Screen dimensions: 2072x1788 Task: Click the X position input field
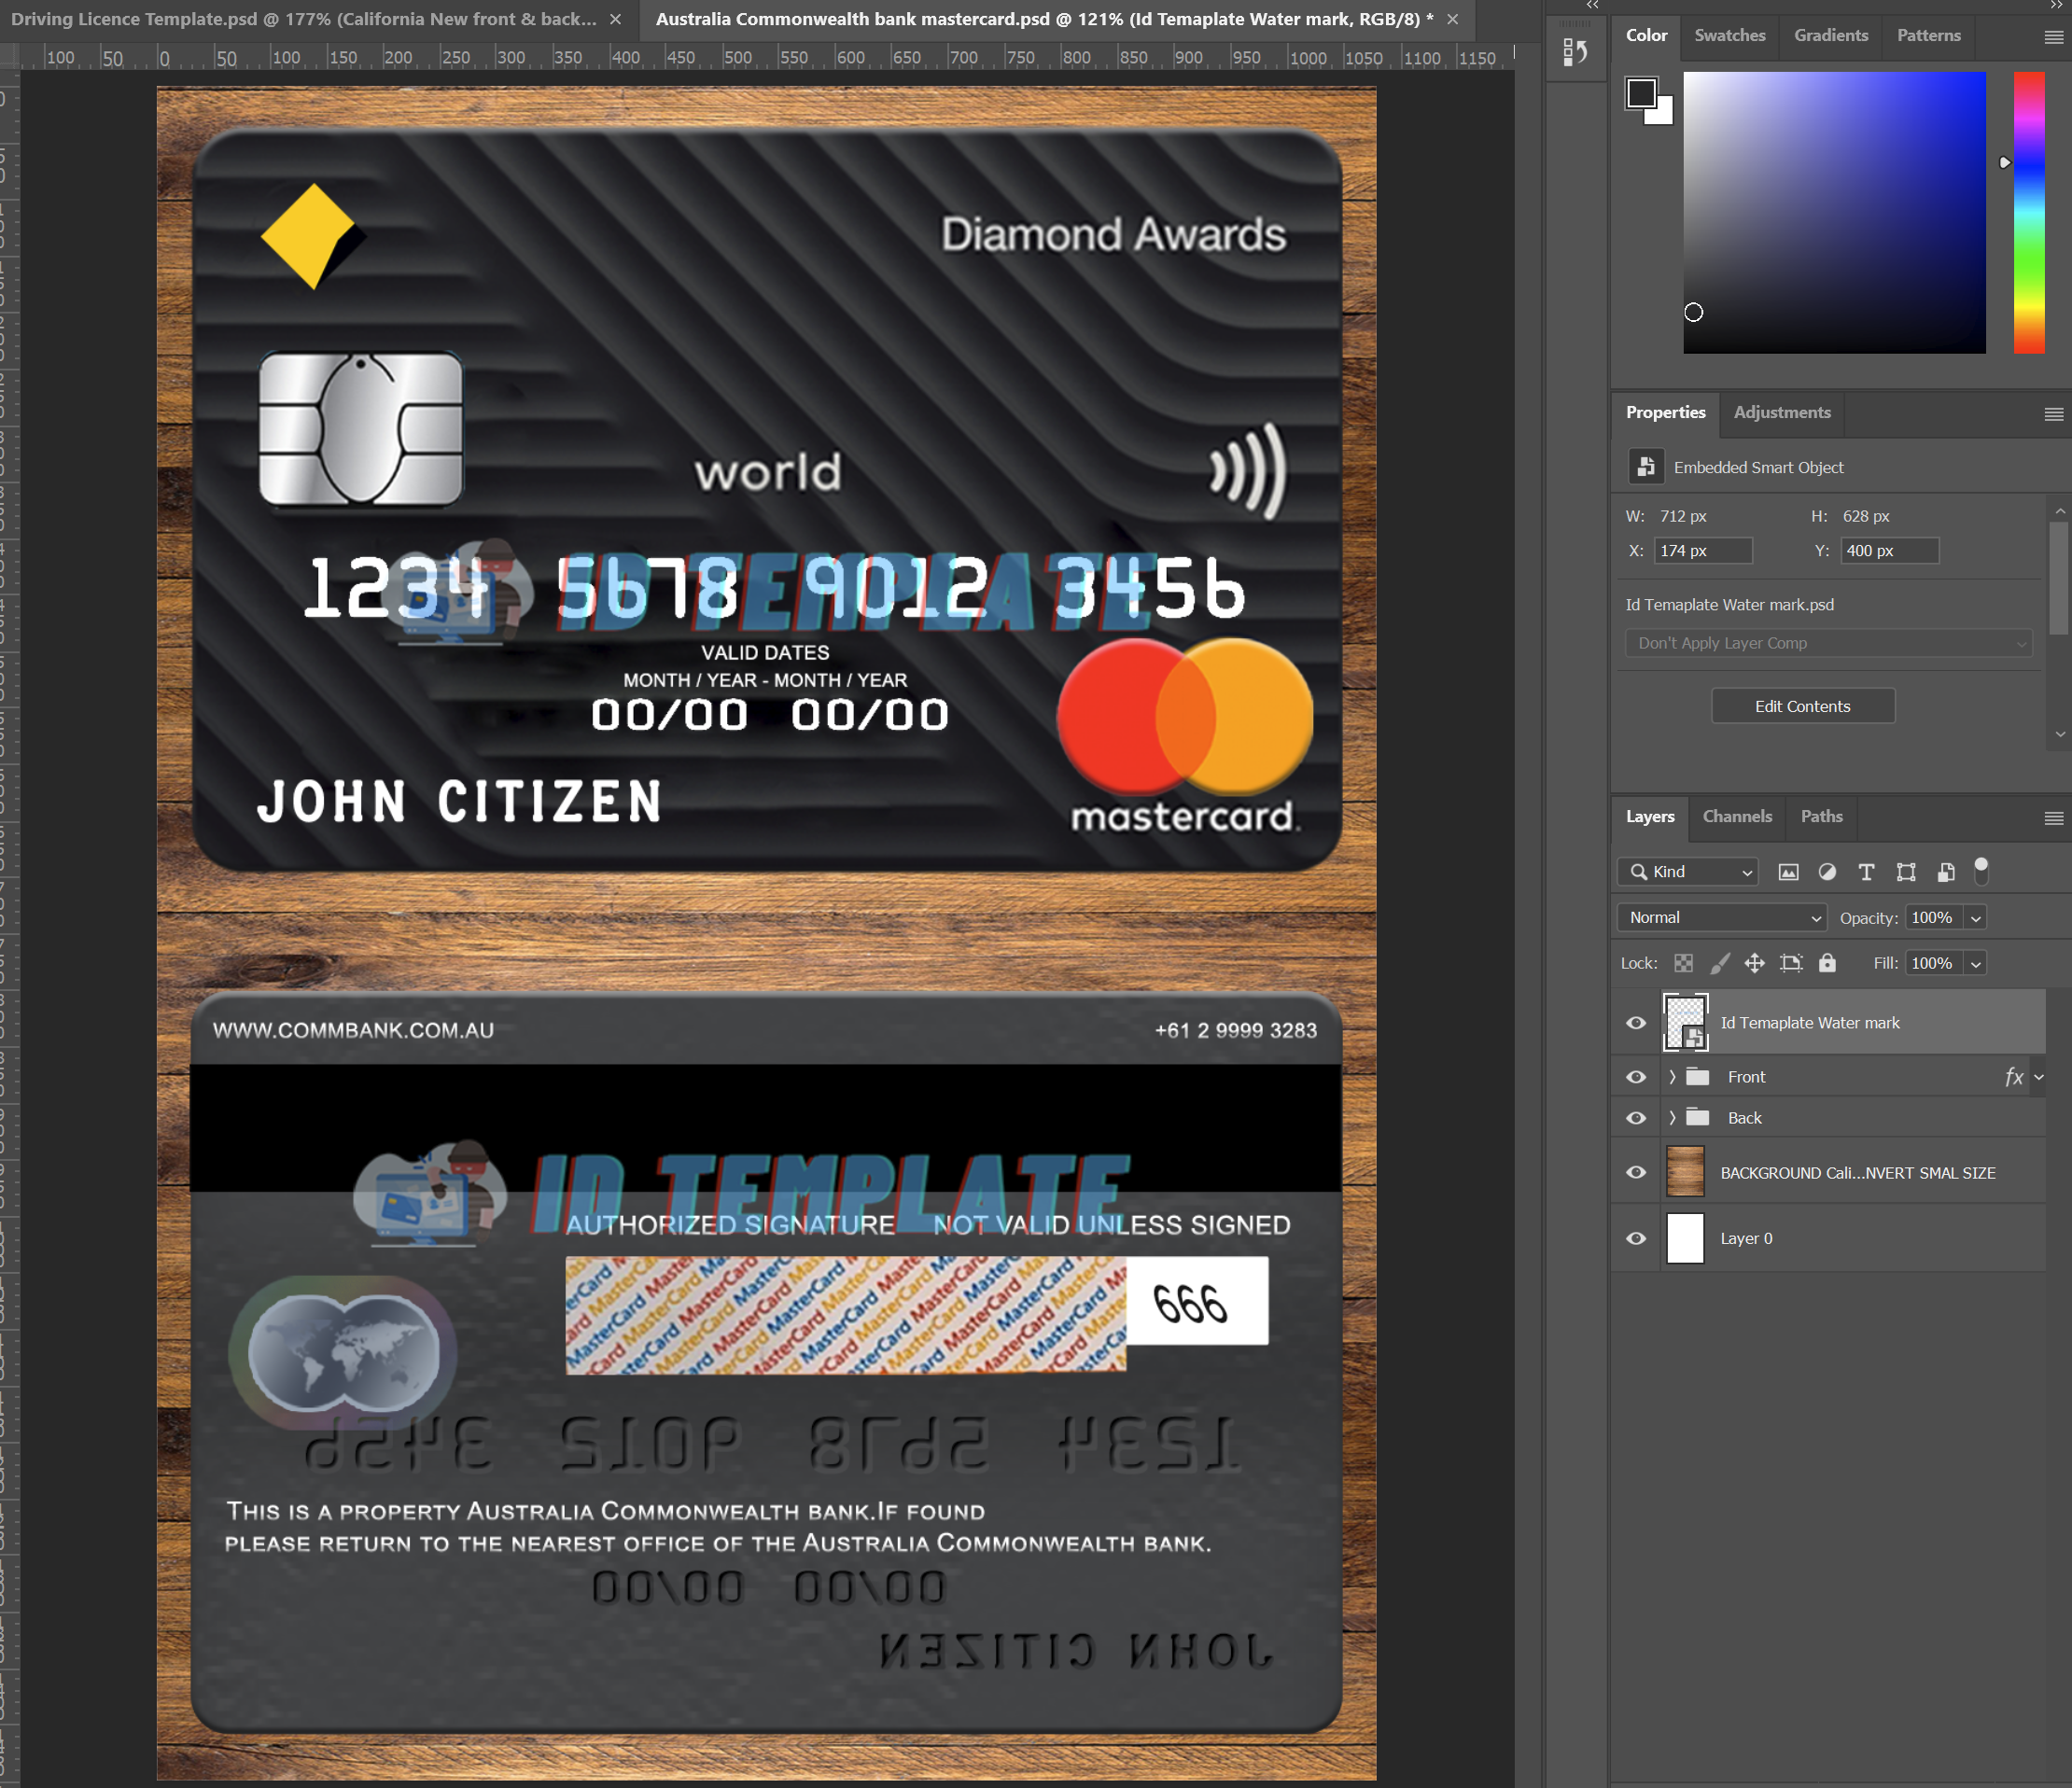click(x=1704, y=551)
